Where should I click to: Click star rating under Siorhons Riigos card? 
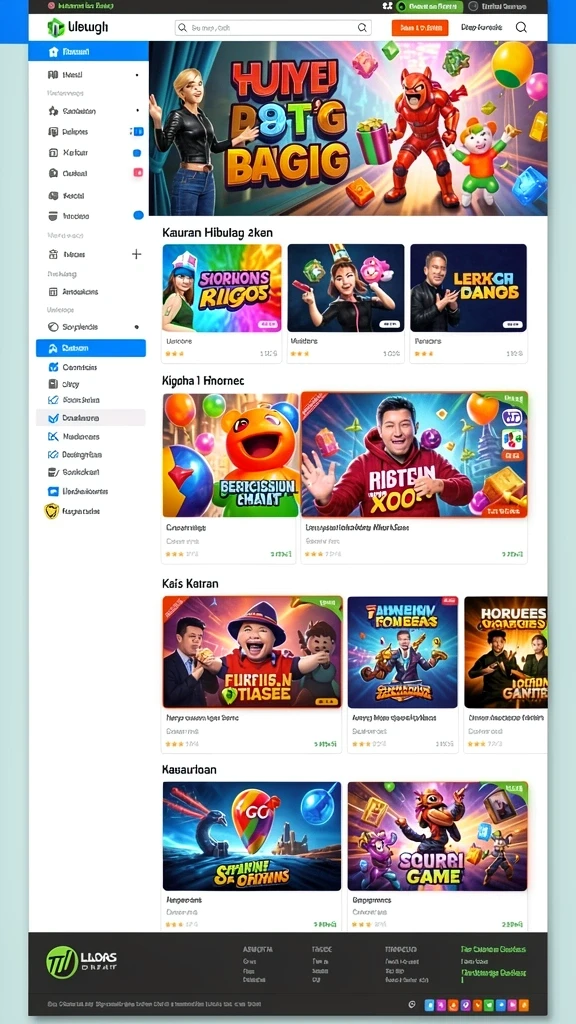click(174, 353)
